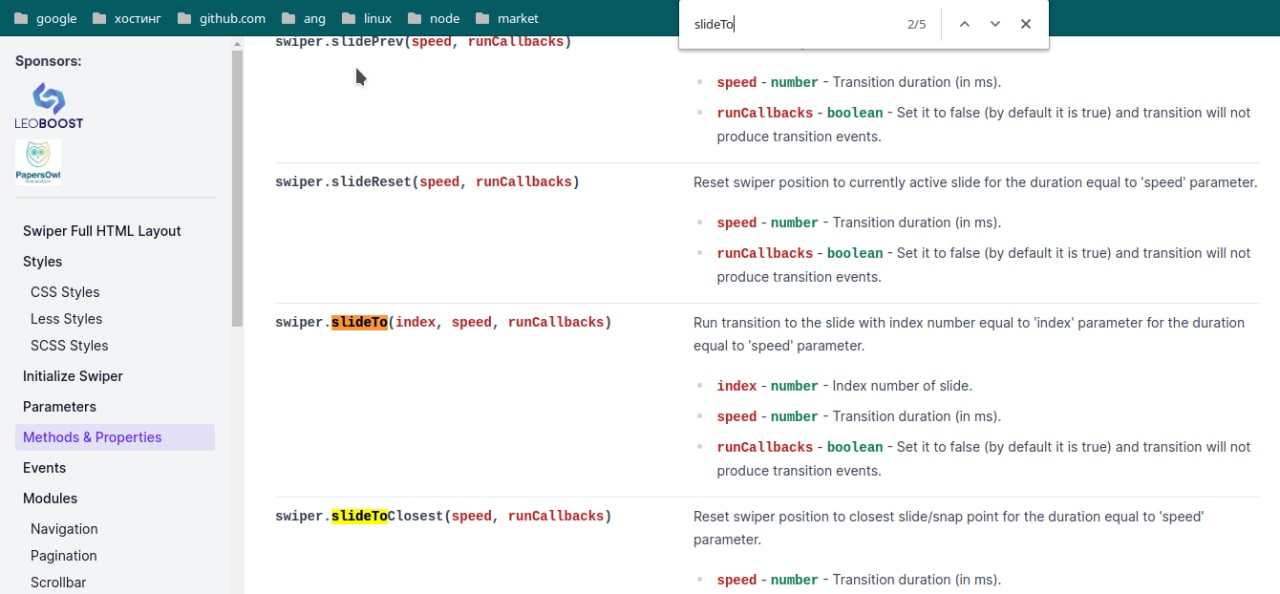The image size is (1280, 594).
Task: Open the node bookmarks folder
Action: tap(433, 18)
